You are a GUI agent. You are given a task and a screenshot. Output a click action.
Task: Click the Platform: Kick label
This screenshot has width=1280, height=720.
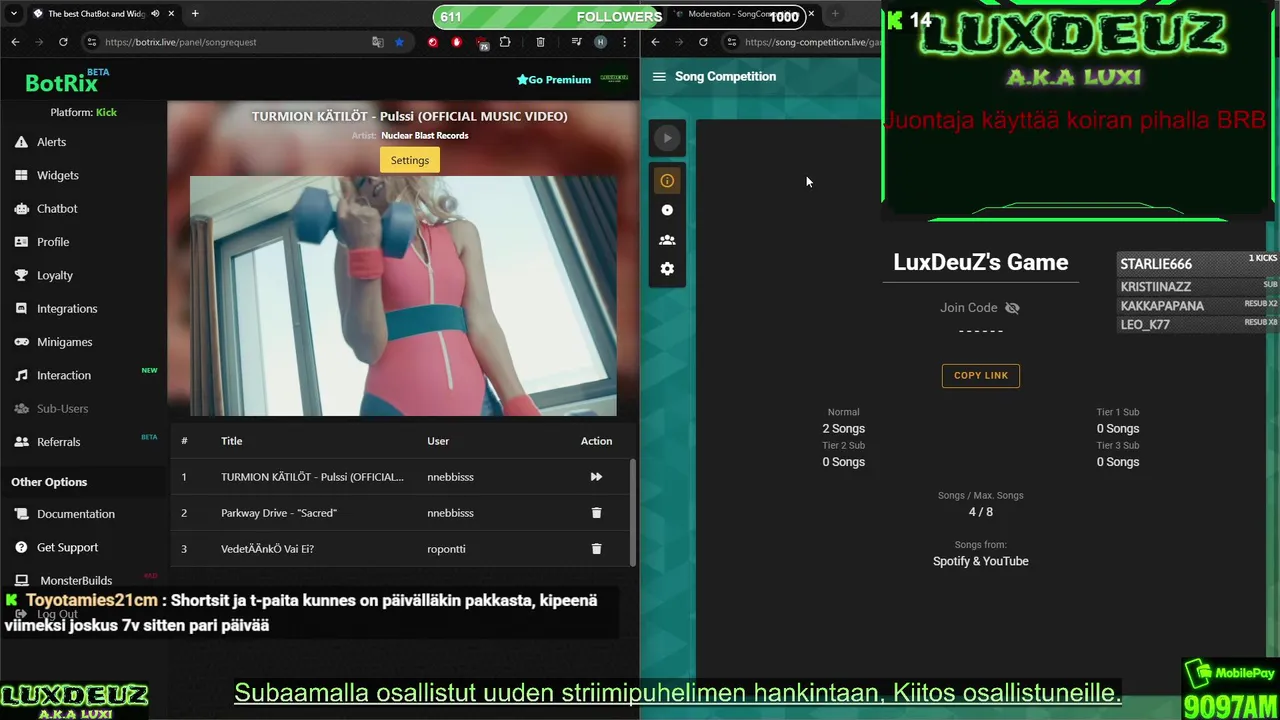click(84, 112)
